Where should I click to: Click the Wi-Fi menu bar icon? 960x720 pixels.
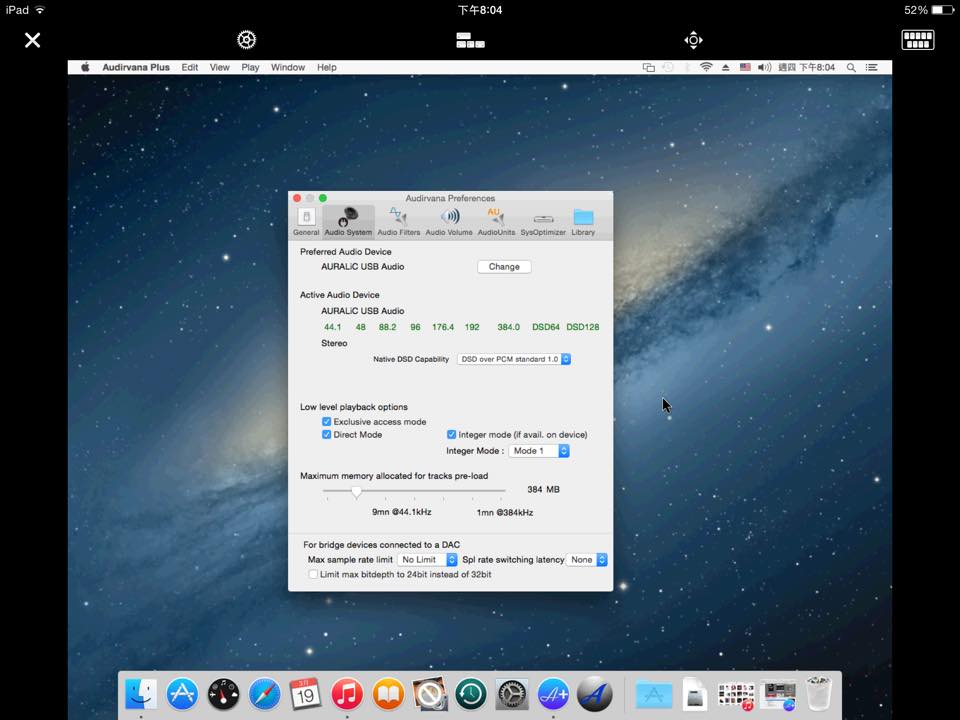706,67
